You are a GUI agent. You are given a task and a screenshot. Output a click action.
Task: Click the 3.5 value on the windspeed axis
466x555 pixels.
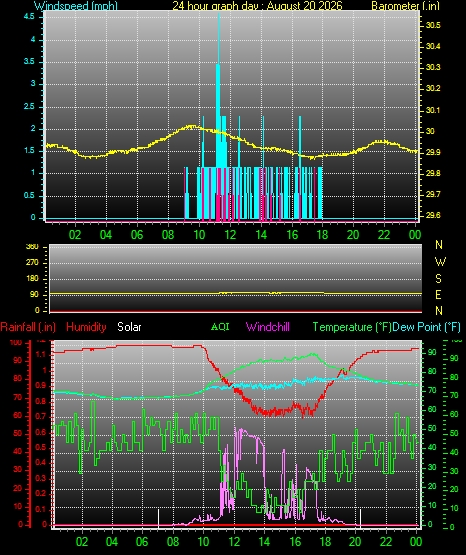click(29, 61)
